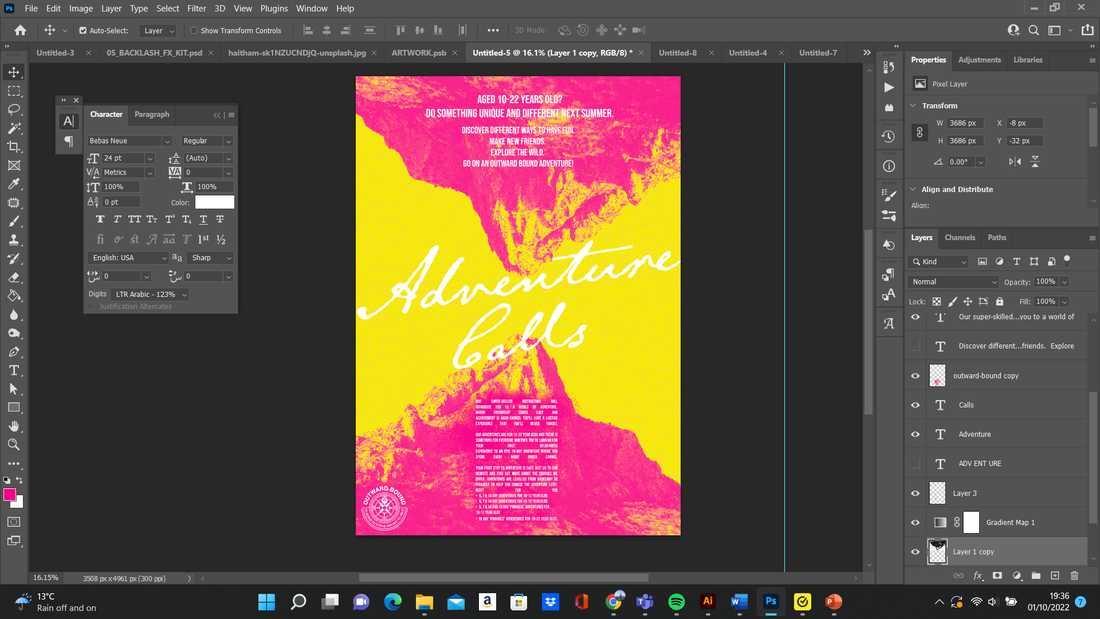Create a new layer

tap(1055, 575)
